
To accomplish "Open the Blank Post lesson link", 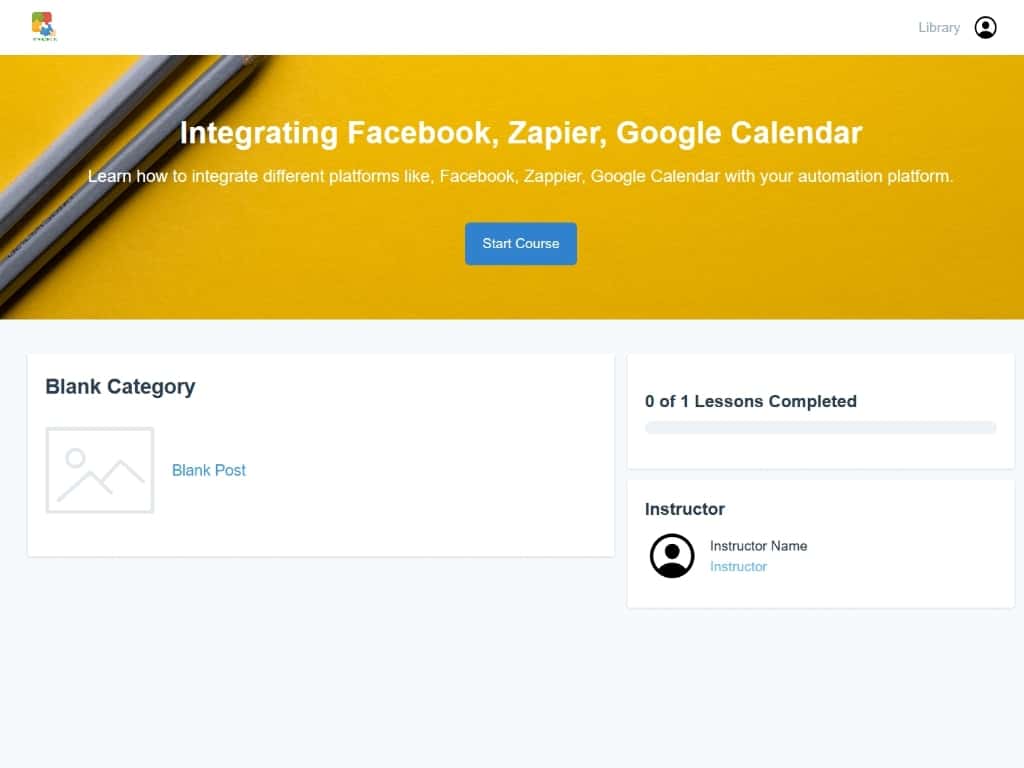I will [x=209, y=470].
